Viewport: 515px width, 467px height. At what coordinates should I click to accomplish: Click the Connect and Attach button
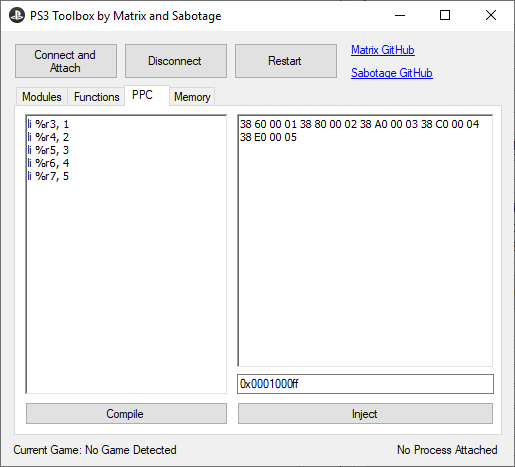coord(66,61)
